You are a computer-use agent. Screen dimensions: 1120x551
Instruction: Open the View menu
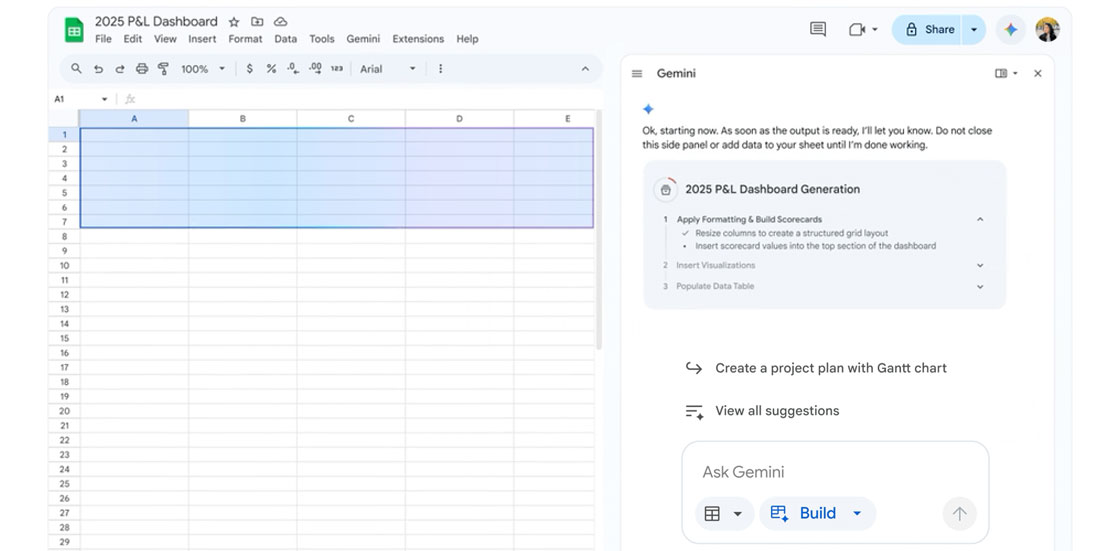(x=165, y=39)
